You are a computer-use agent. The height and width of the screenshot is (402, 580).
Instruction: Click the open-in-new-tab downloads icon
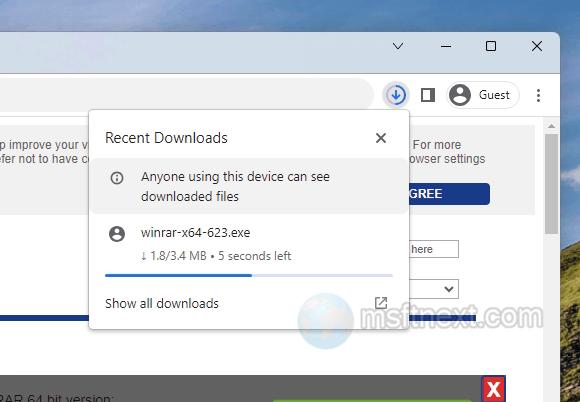coord(381,303)
